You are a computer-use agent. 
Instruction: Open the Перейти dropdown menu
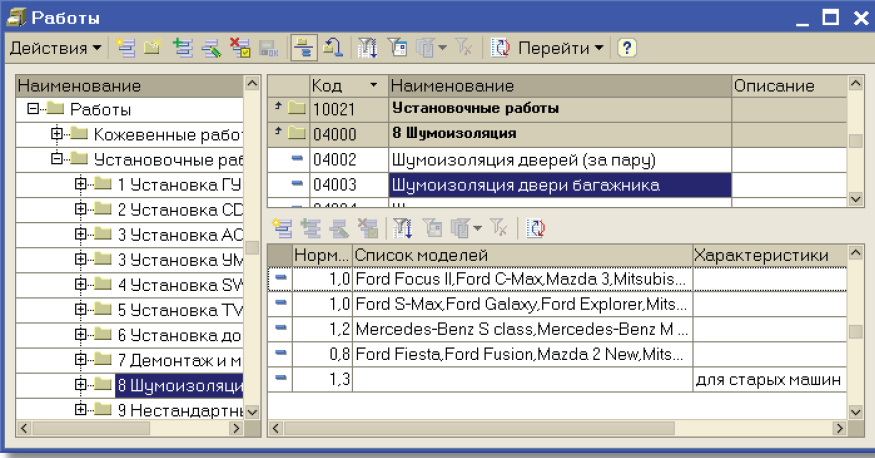pos(560,48)
